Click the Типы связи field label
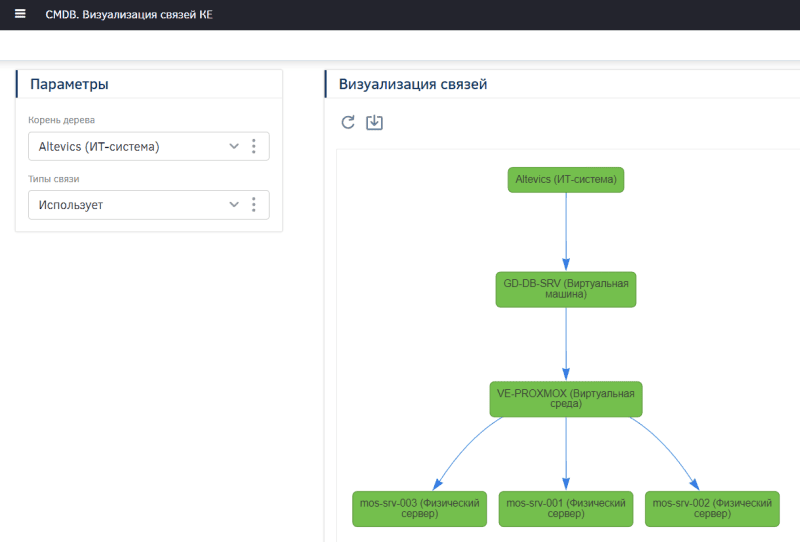The image size is (800, 542). (53, 179)
